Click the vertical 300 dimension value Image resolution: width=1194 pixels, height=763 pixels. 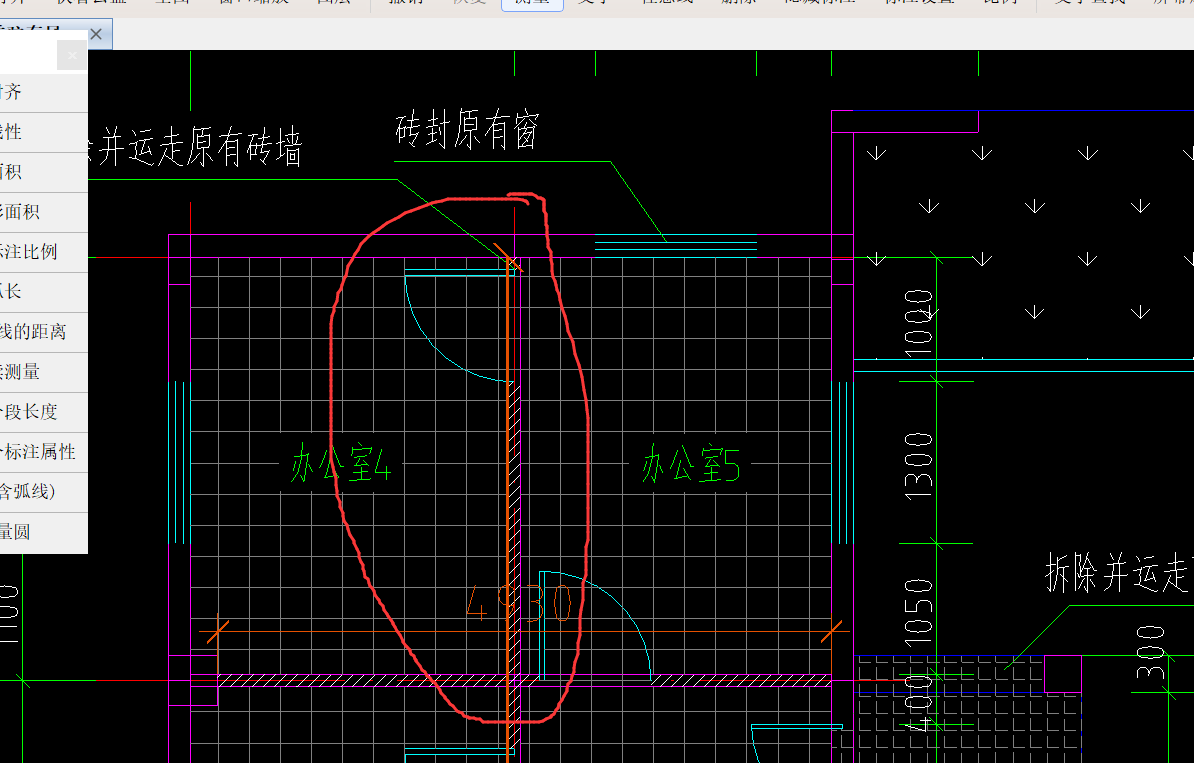pyautogui.click(x=1151, y=653)
